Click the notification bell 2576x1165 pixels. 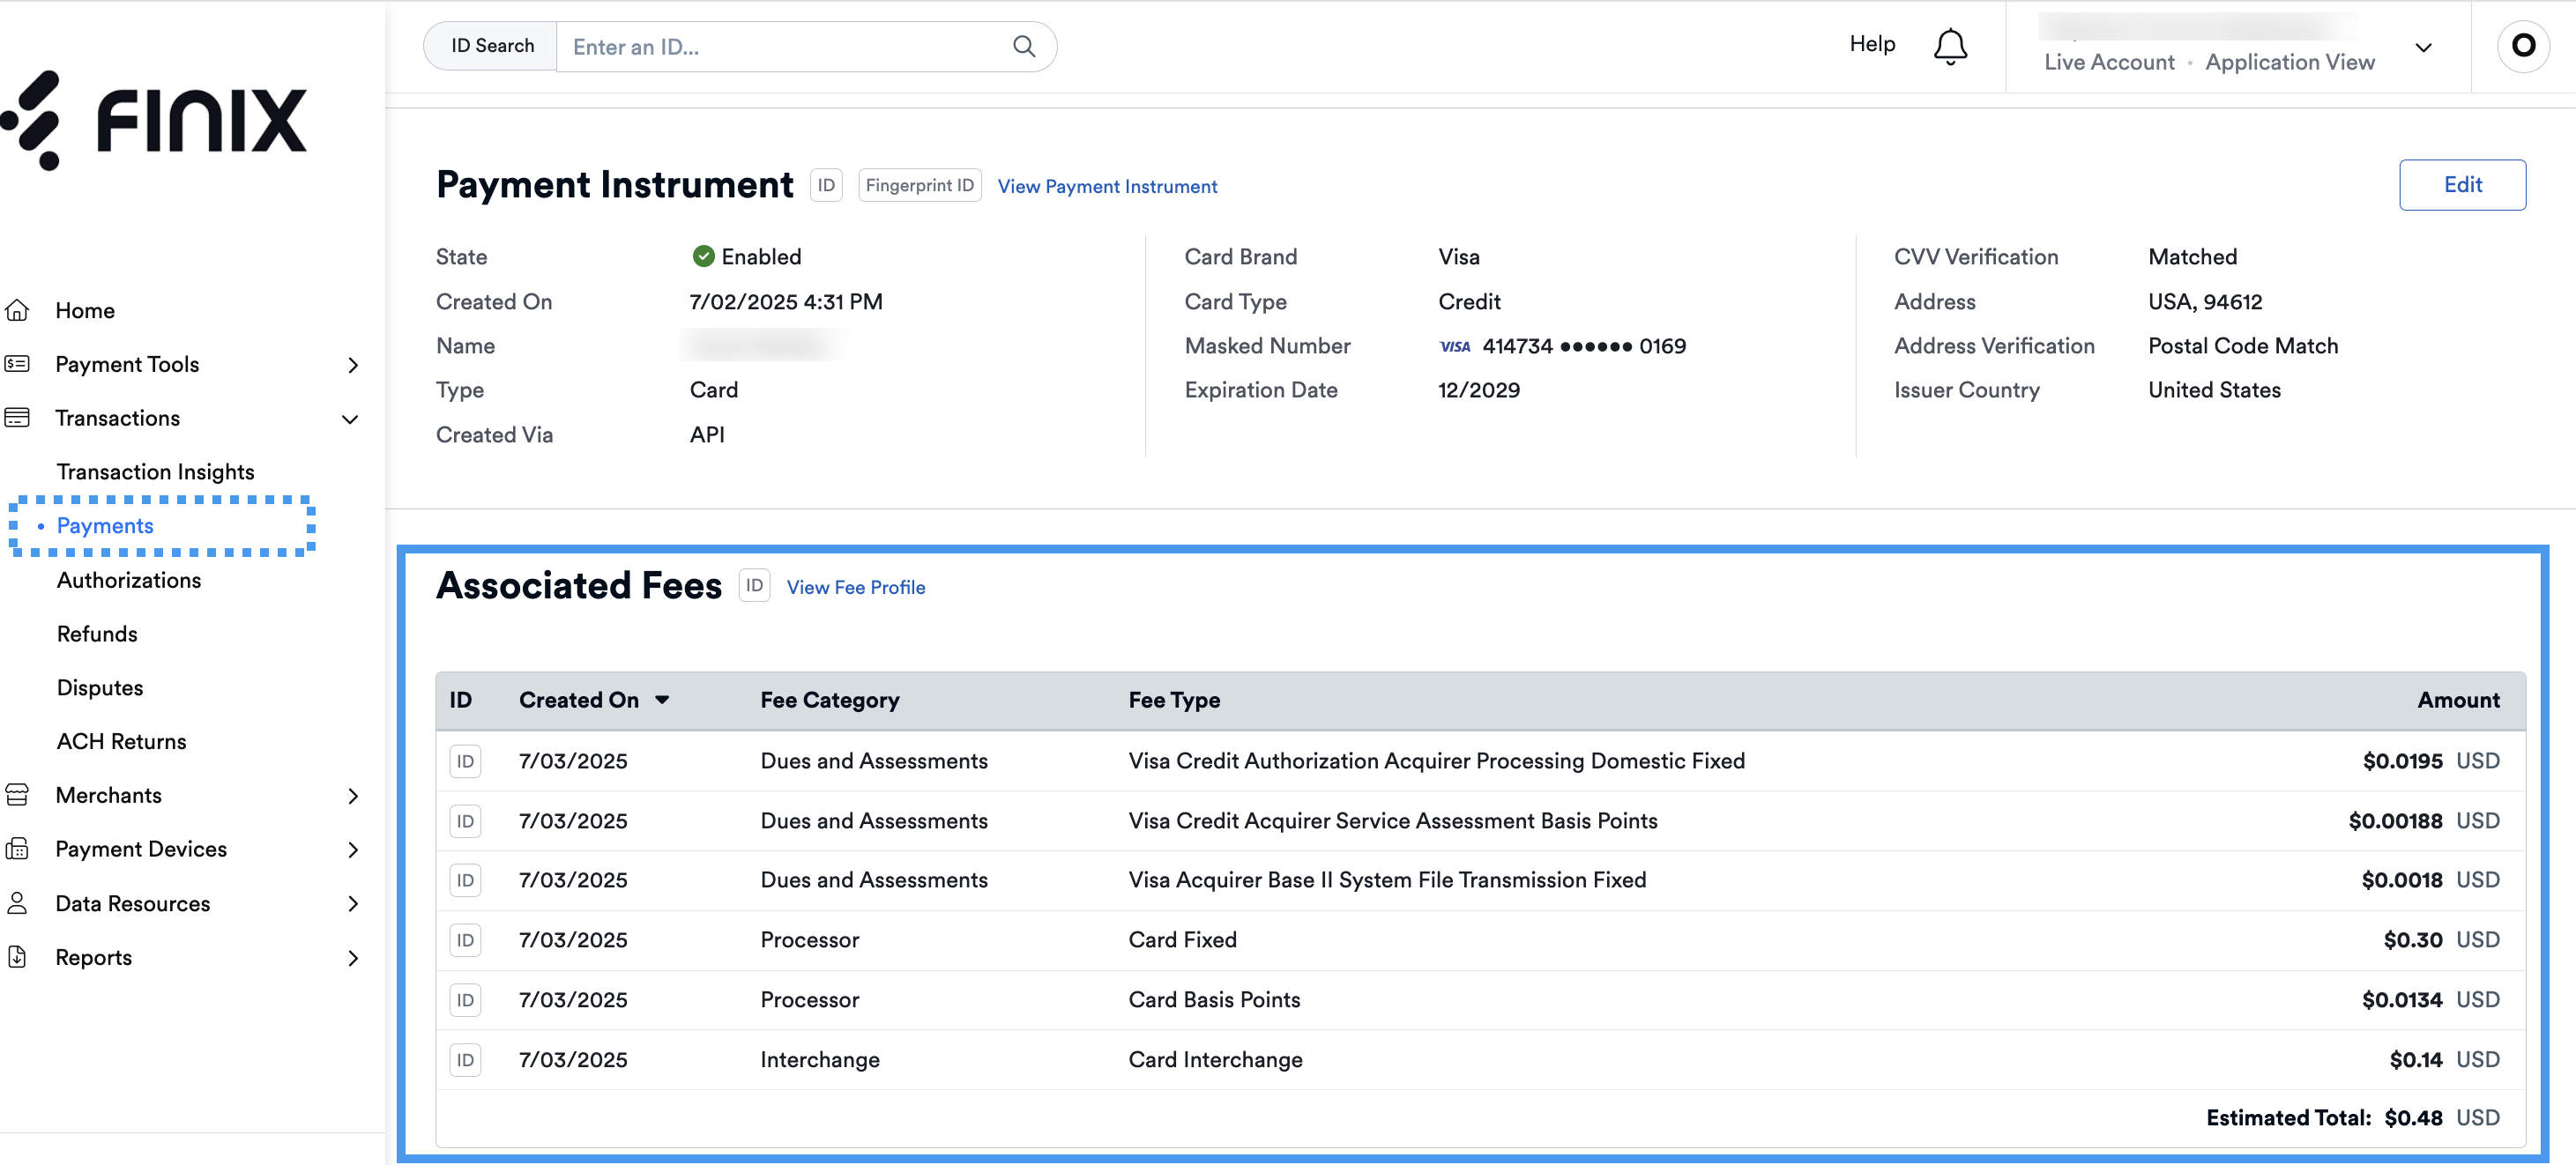(x=1950, y=45)
